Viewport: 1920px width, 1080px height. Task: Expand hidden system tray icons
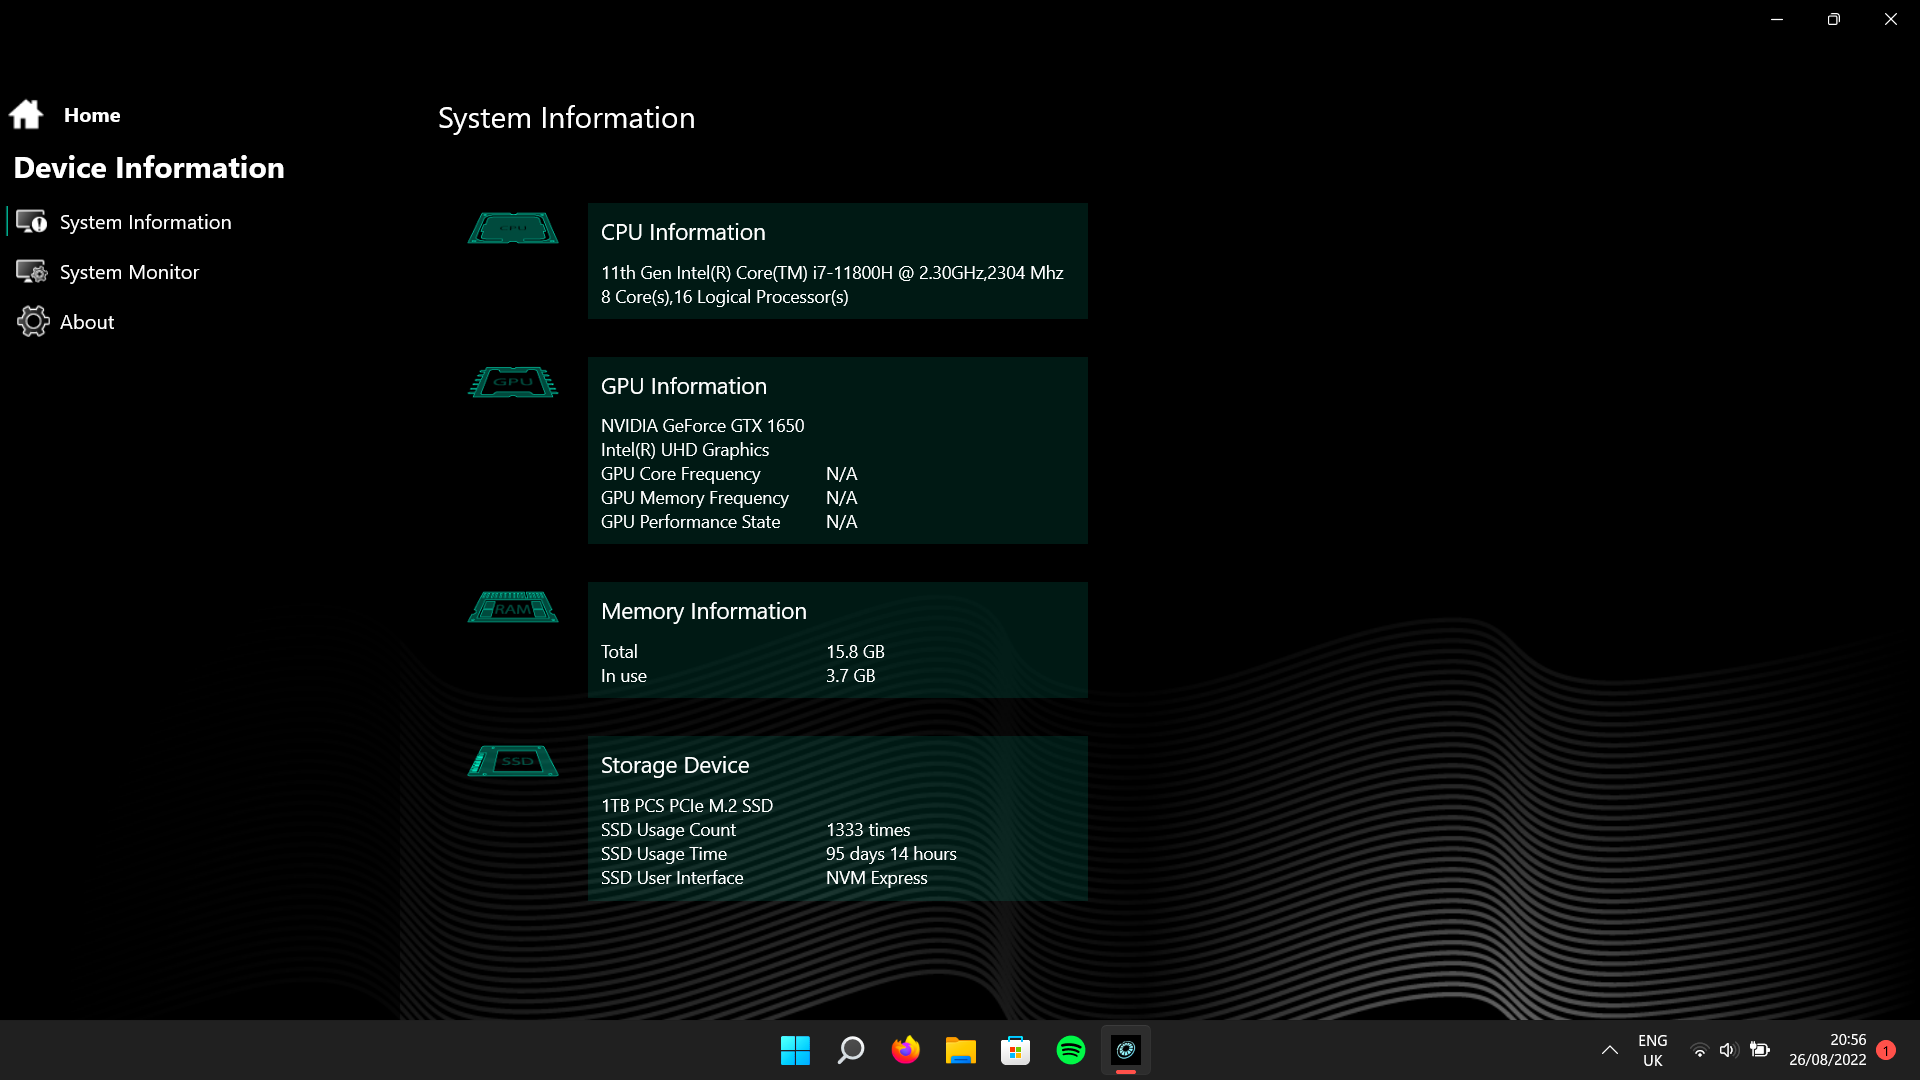[x=1609, y=1050]
